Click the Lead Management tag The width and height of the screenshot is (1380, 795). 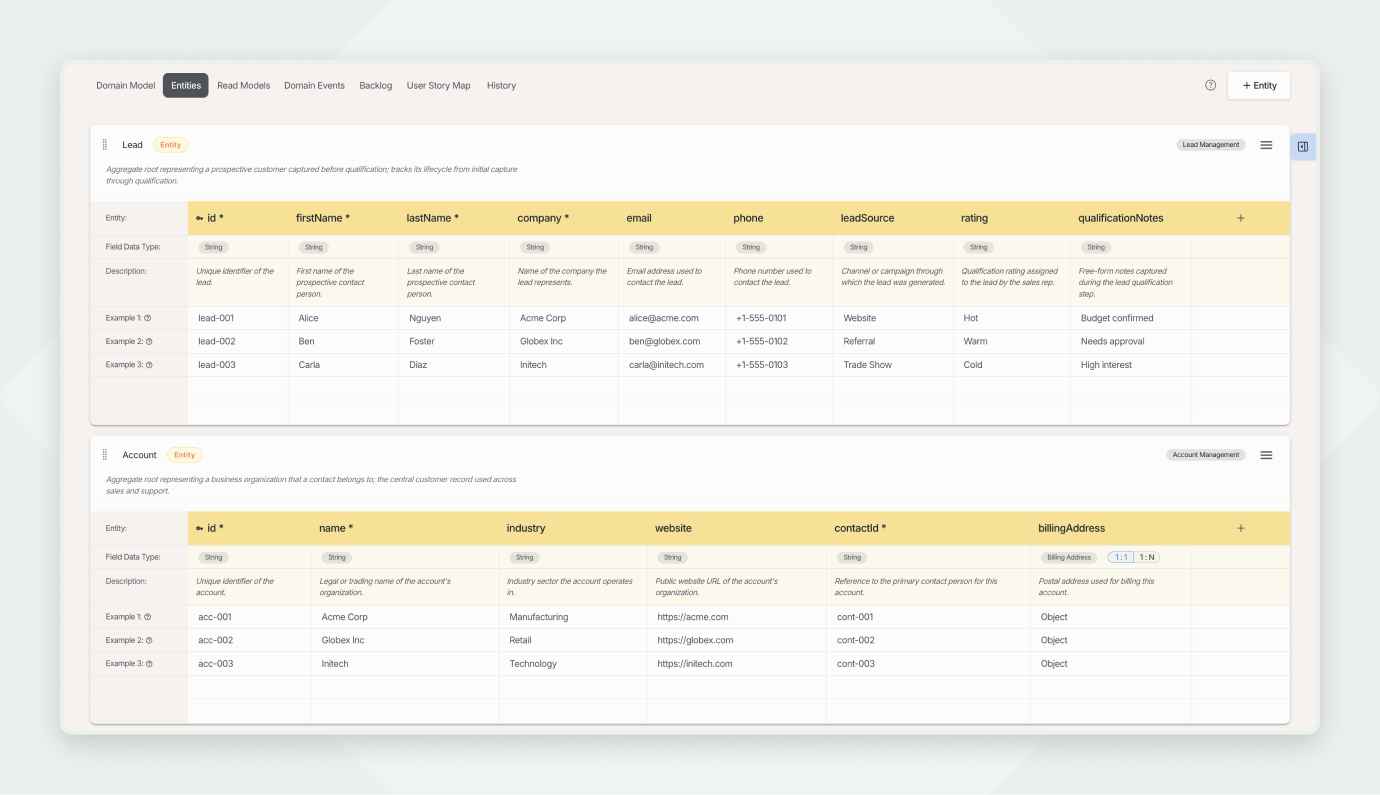coord(1211,145)
